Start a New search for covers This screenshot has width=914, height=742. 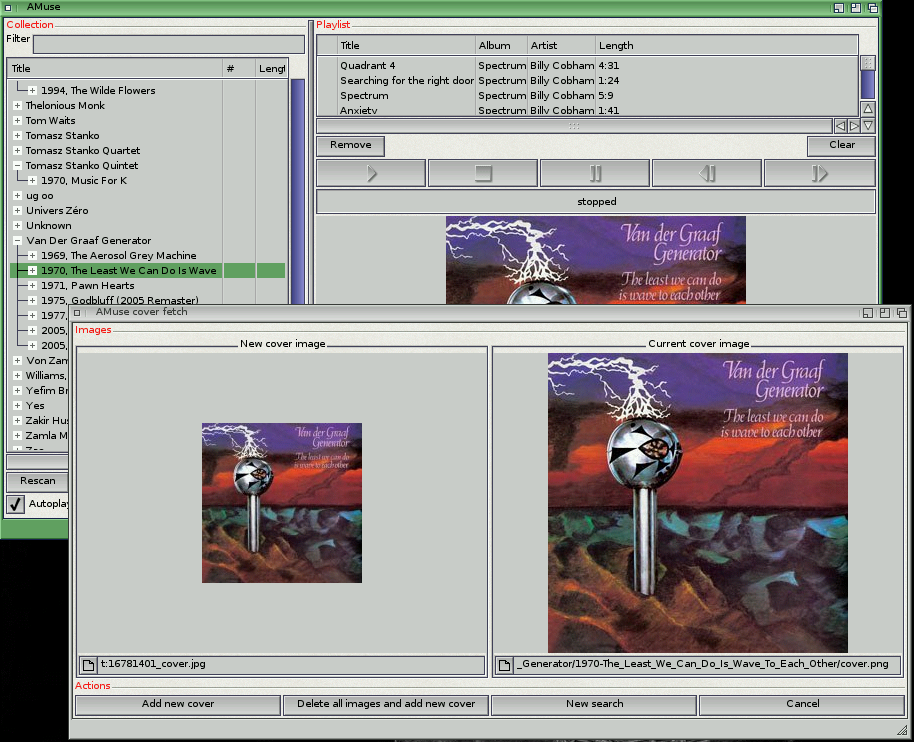coord(594,704)
